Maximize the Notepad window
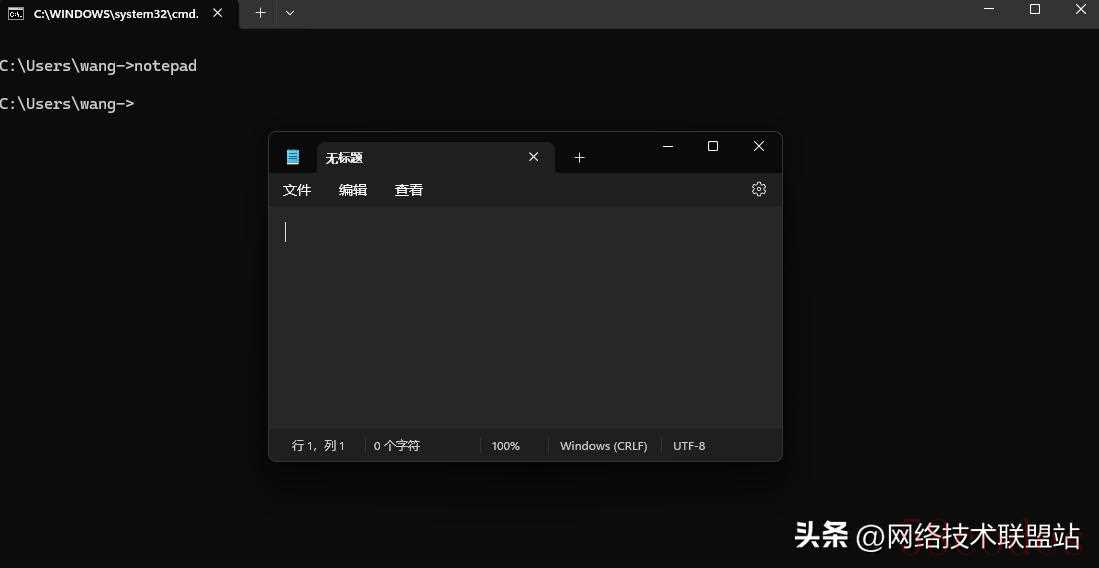 coord(713,146)
